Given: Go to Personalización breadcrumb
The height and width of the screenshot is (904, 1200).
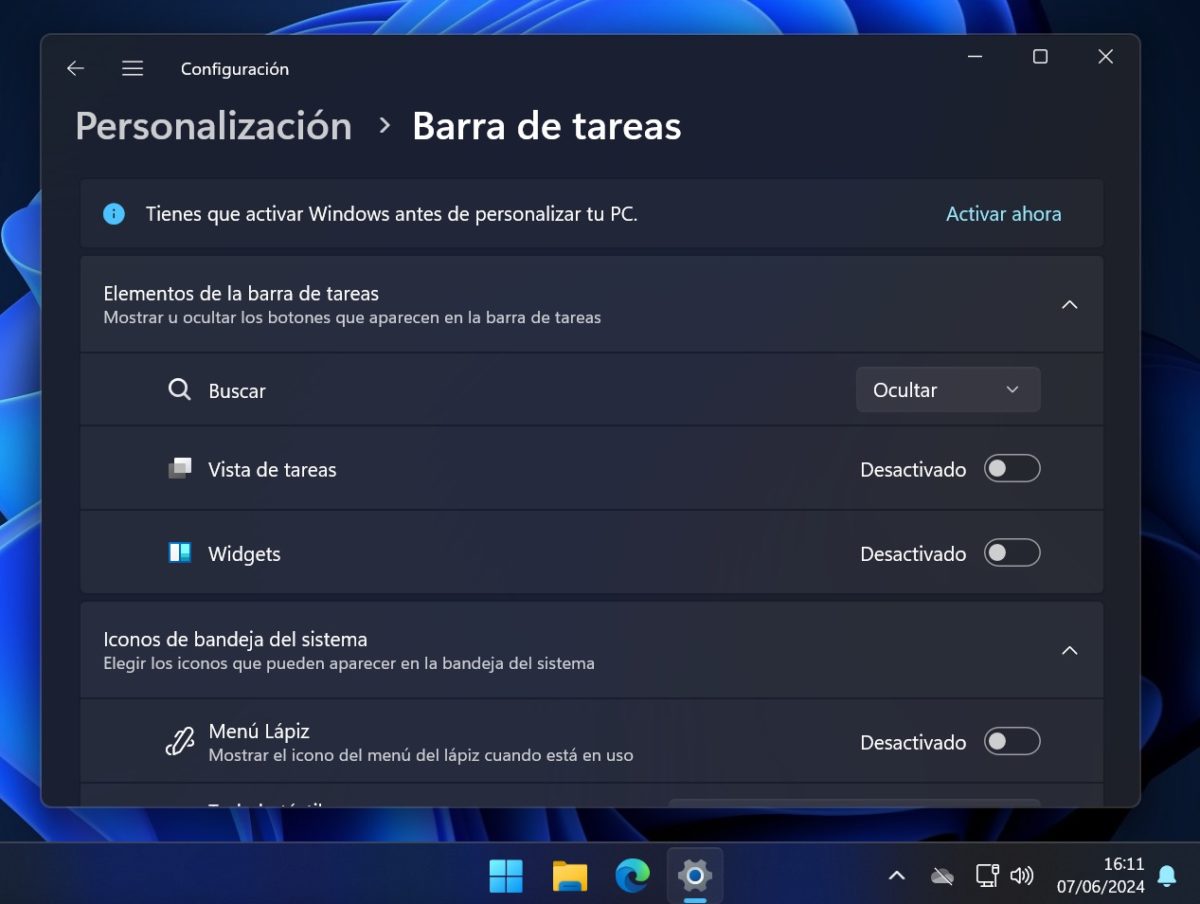Looking at the screenshot, I should pyautogui.click(x=214, y=126).
